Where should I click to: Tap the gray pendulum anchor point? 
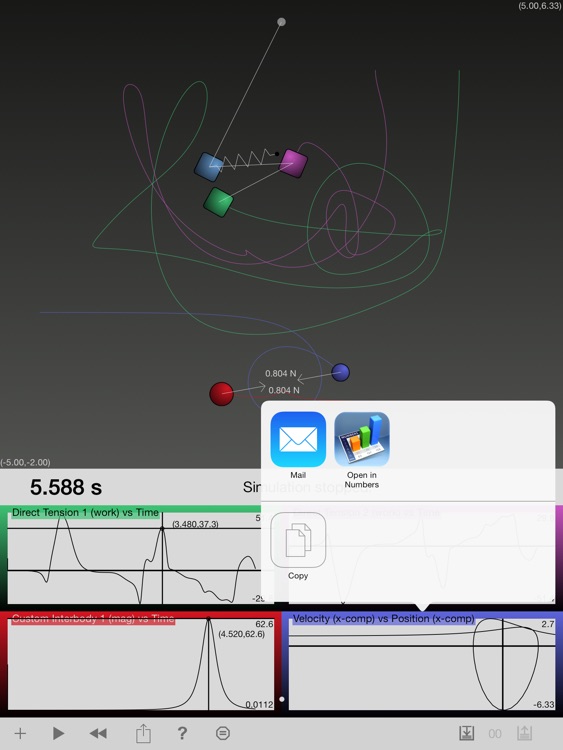[282, 22]
